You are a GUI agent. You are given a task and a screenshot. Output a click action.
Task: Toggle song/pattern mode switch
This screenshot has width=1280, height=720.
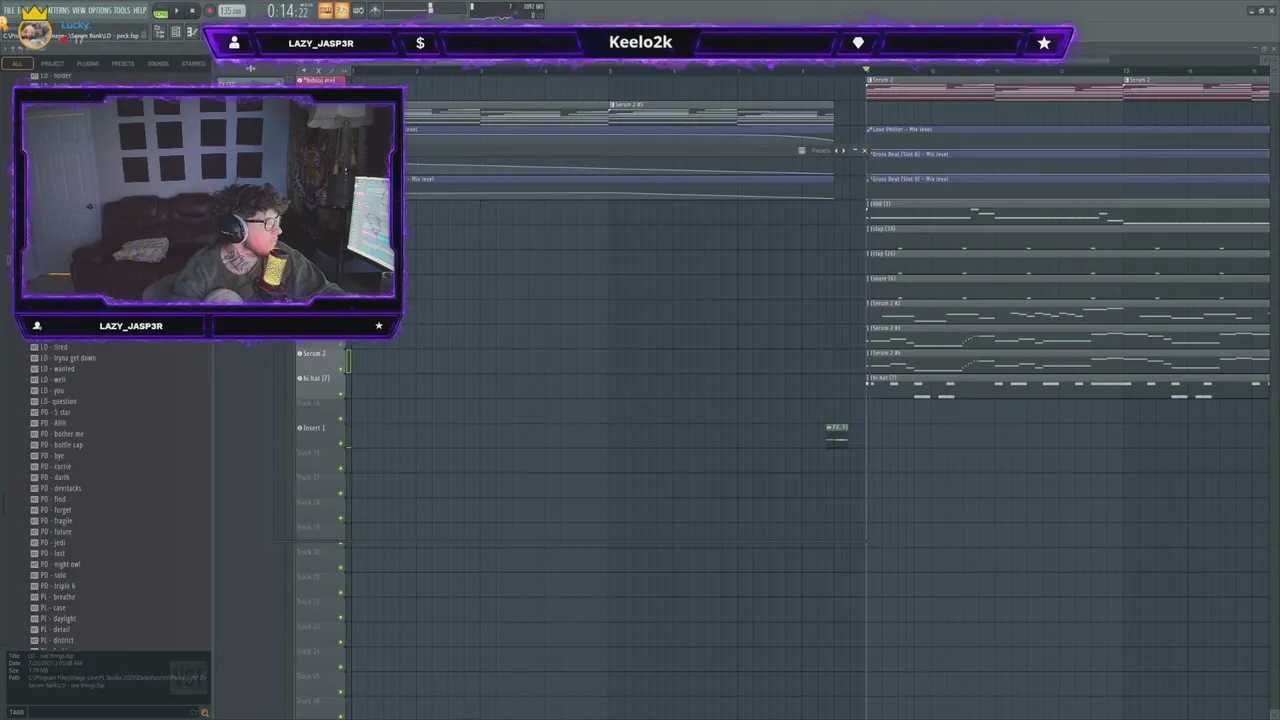(x=160, y=12)
